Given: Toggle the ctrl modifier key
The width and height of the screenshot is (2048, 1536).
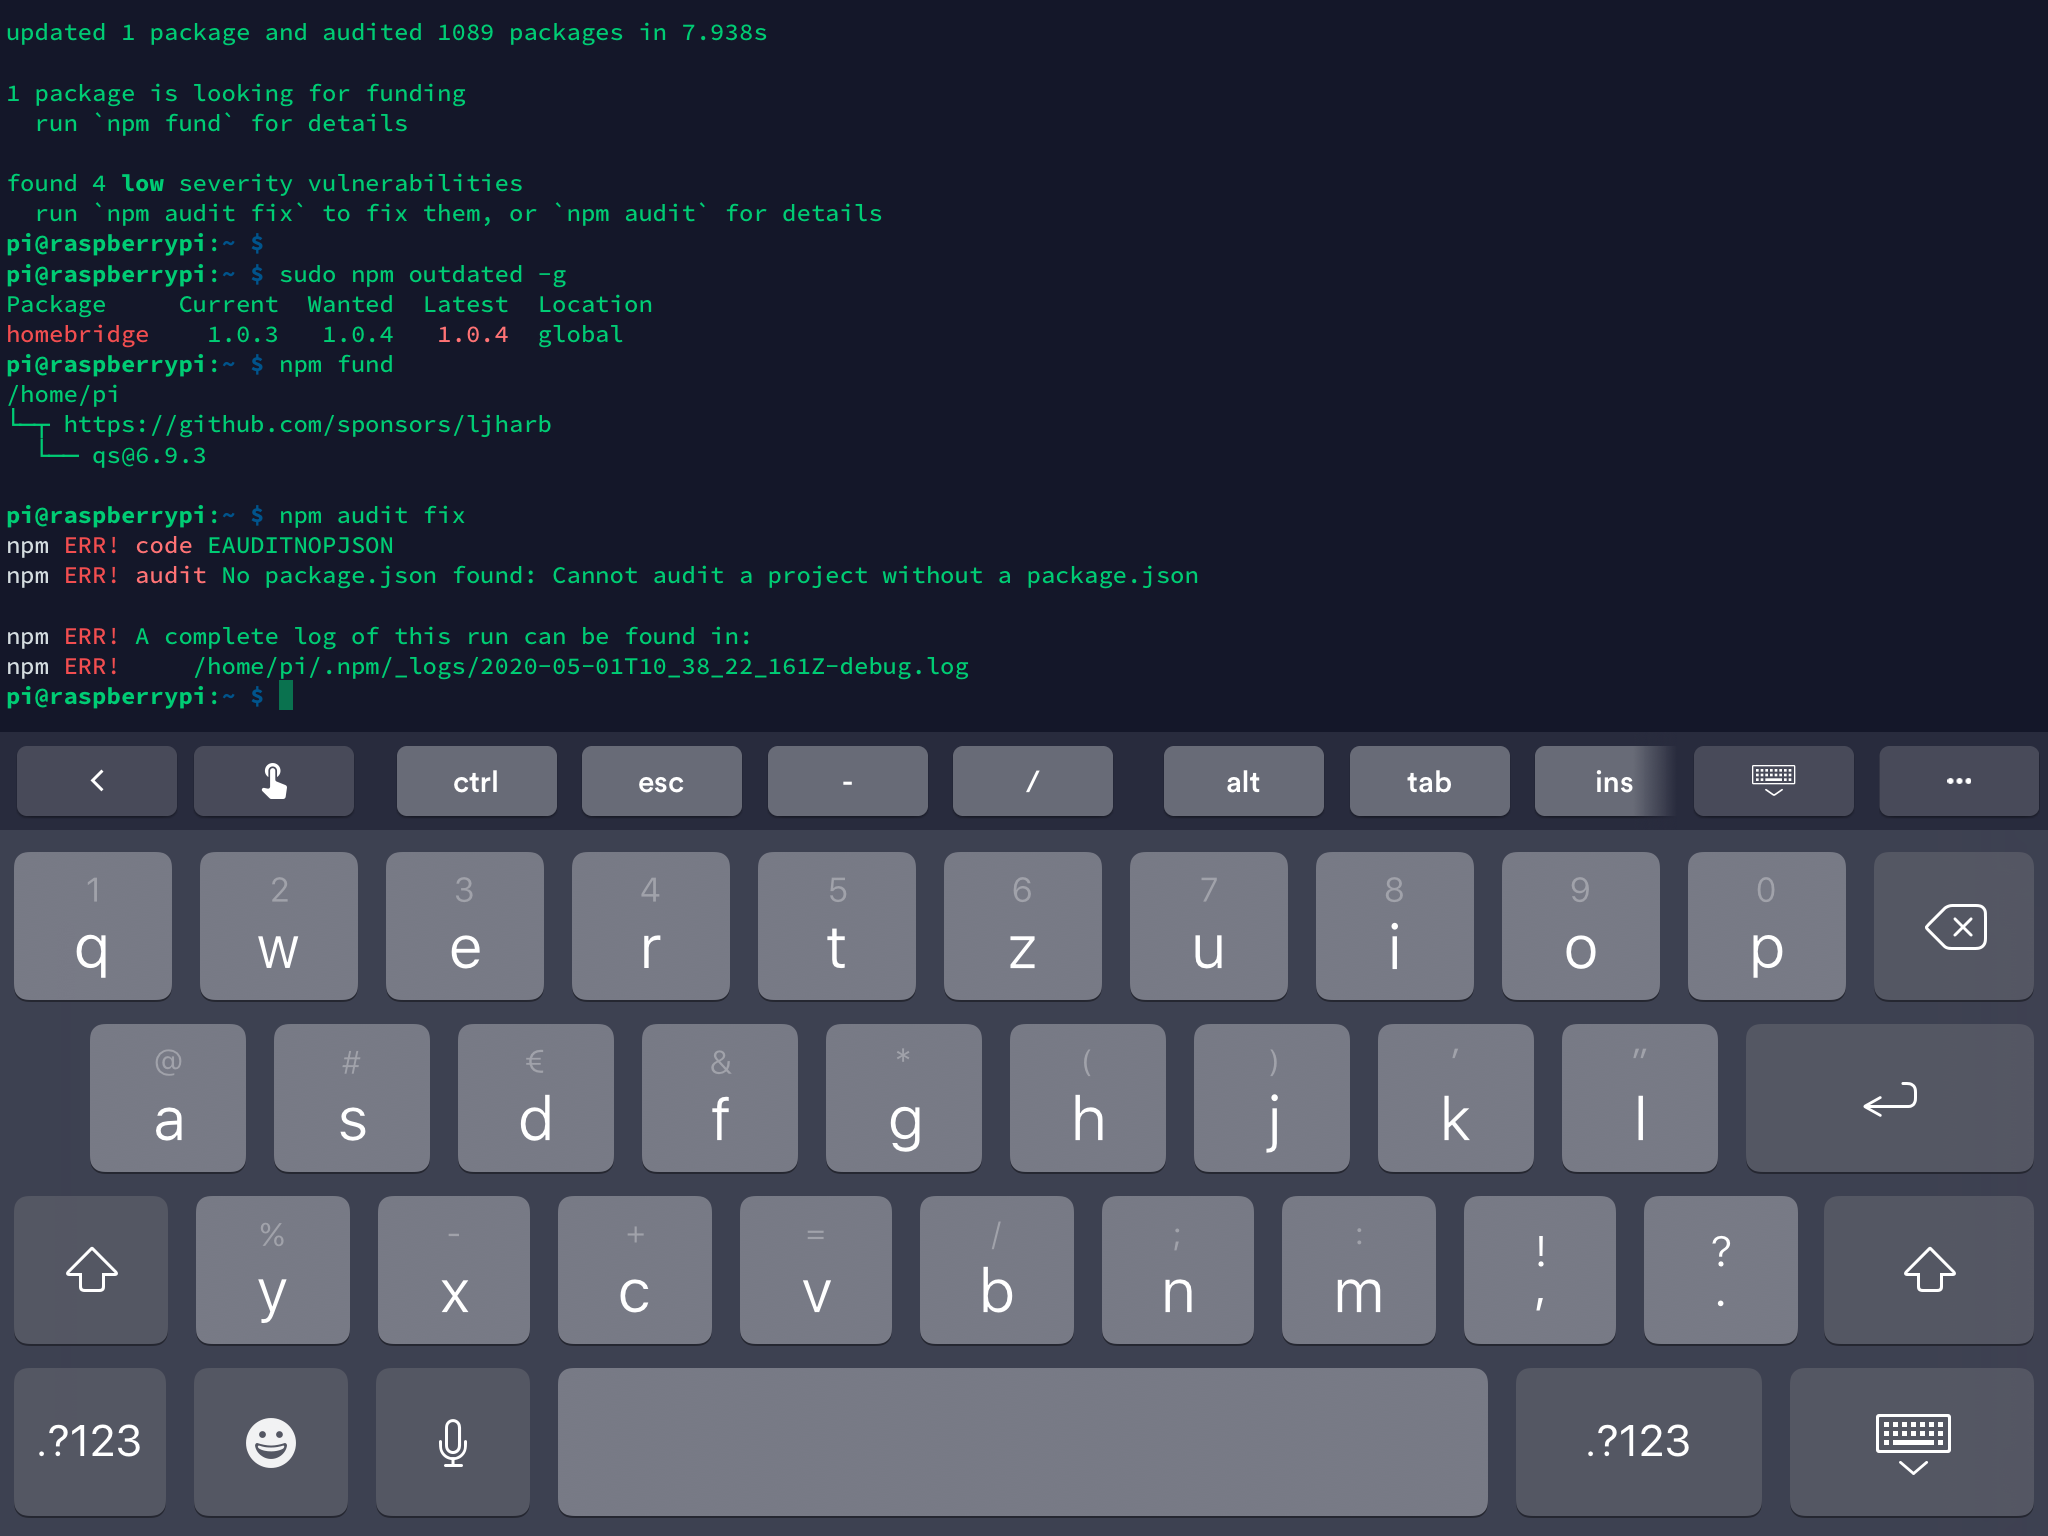Looking at the screenshot, I should point(476,781).
